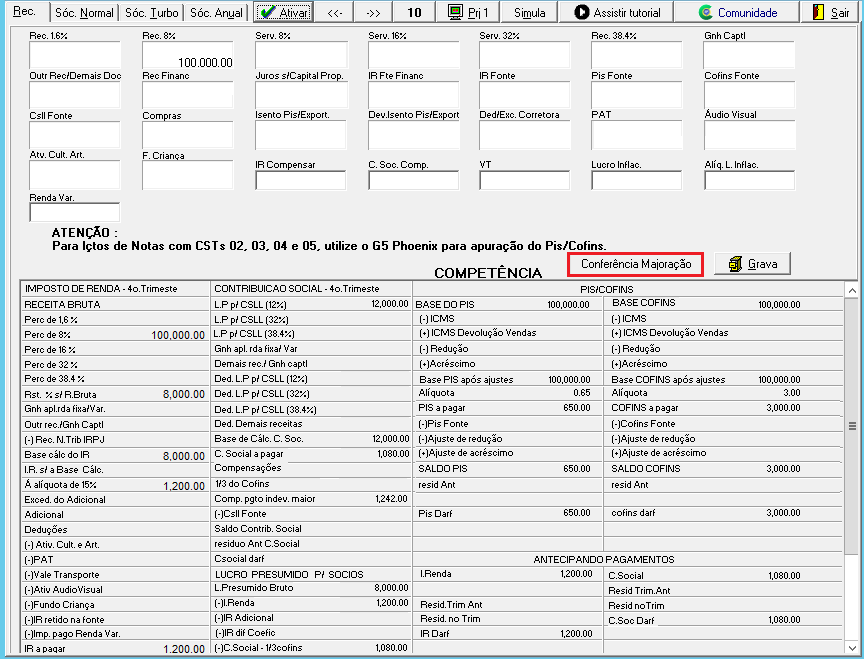
Task: Click the Juros s/Capital Prop. field
Action: click(x=301, y=95)
